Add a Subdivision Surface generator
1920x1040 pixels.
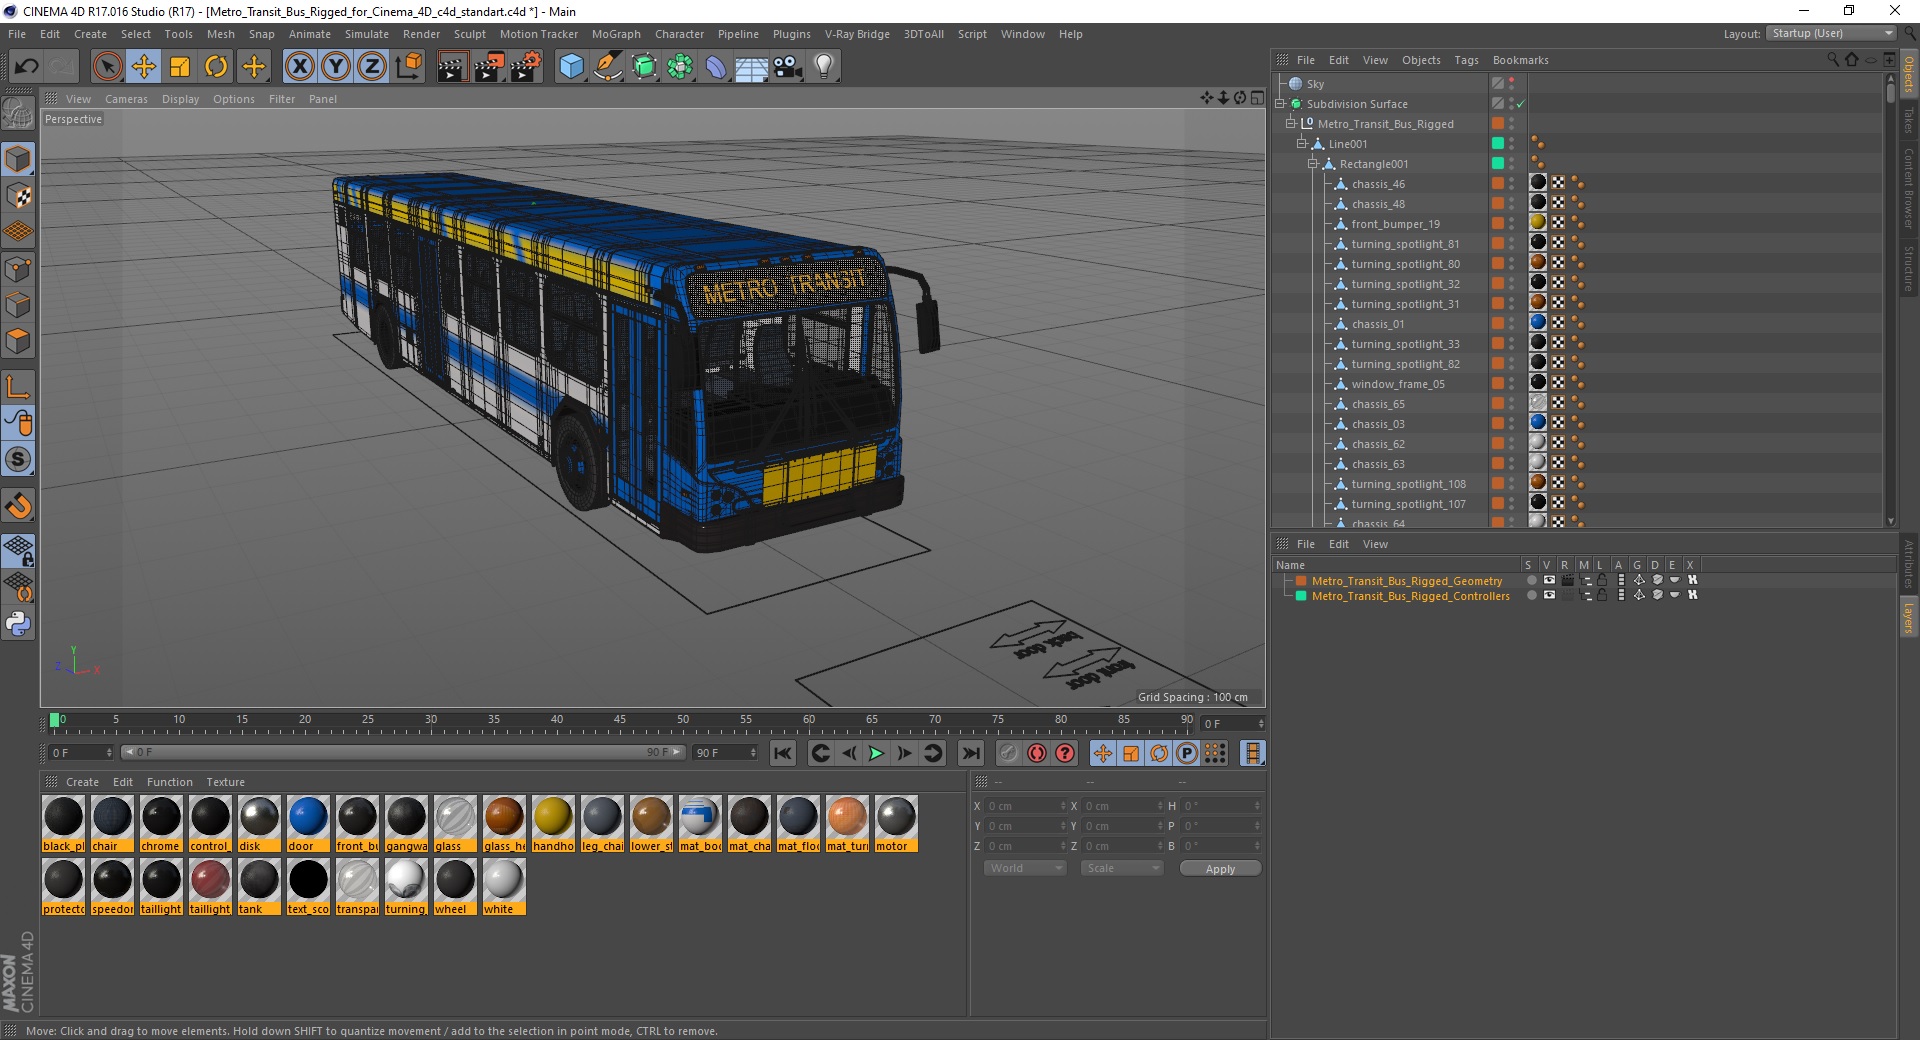644,67
